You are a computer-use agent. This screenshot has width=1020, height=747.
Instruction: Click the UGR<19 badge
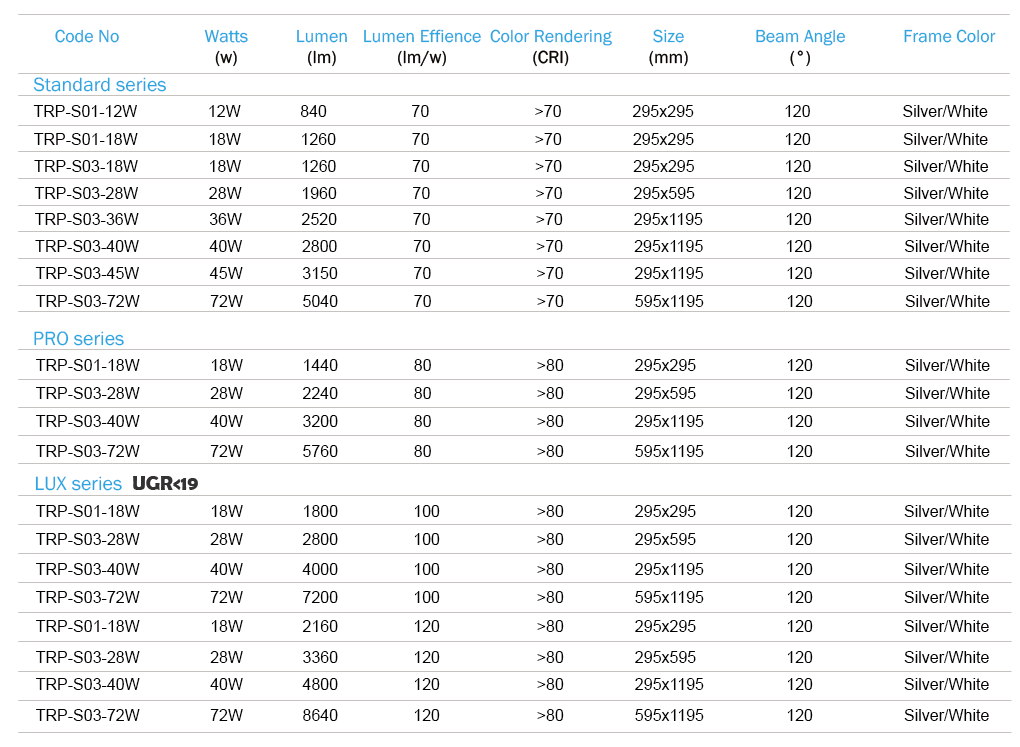coord(165,483)
